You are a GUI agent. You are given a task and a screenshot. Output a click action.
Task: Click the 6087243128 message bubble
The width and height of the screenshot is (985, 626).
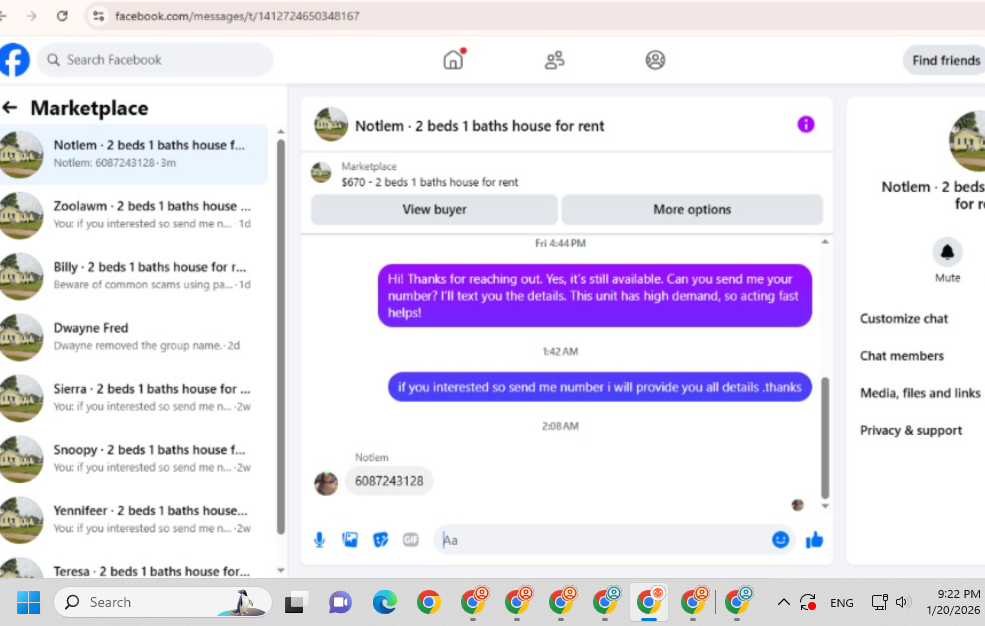point(389,481)
